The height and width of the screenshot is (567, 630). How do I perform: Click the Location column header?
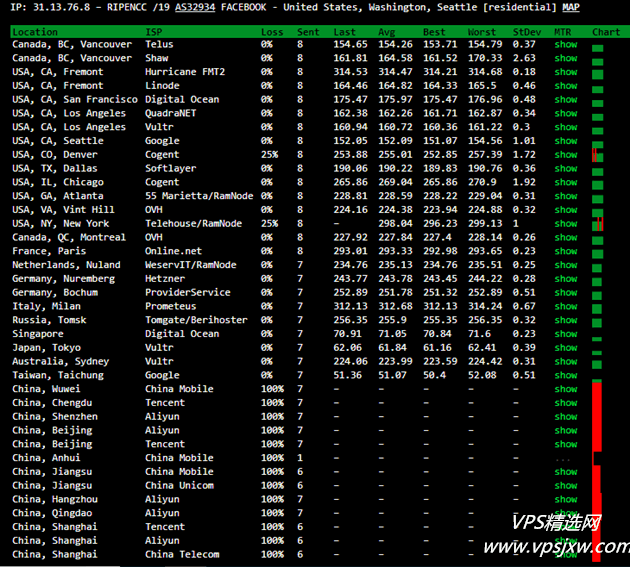[x=35, y=32]
